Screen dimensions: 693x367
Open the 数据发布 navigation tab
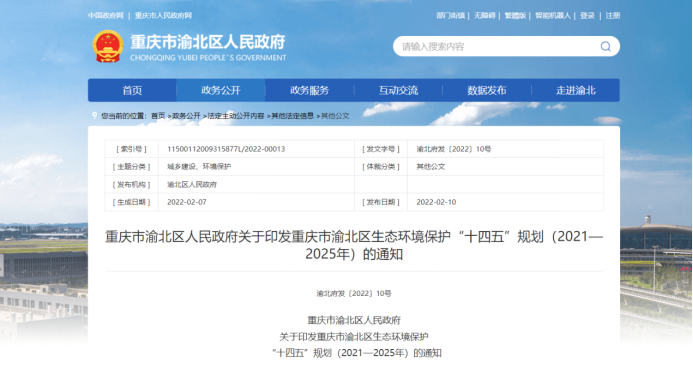[x=487, y=90]
